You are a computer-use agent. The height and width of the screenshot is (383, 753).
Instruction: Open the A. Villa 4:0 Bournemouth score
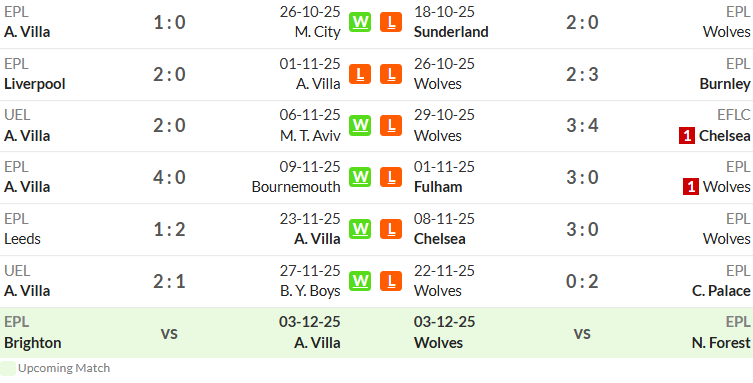click(170, 178)
